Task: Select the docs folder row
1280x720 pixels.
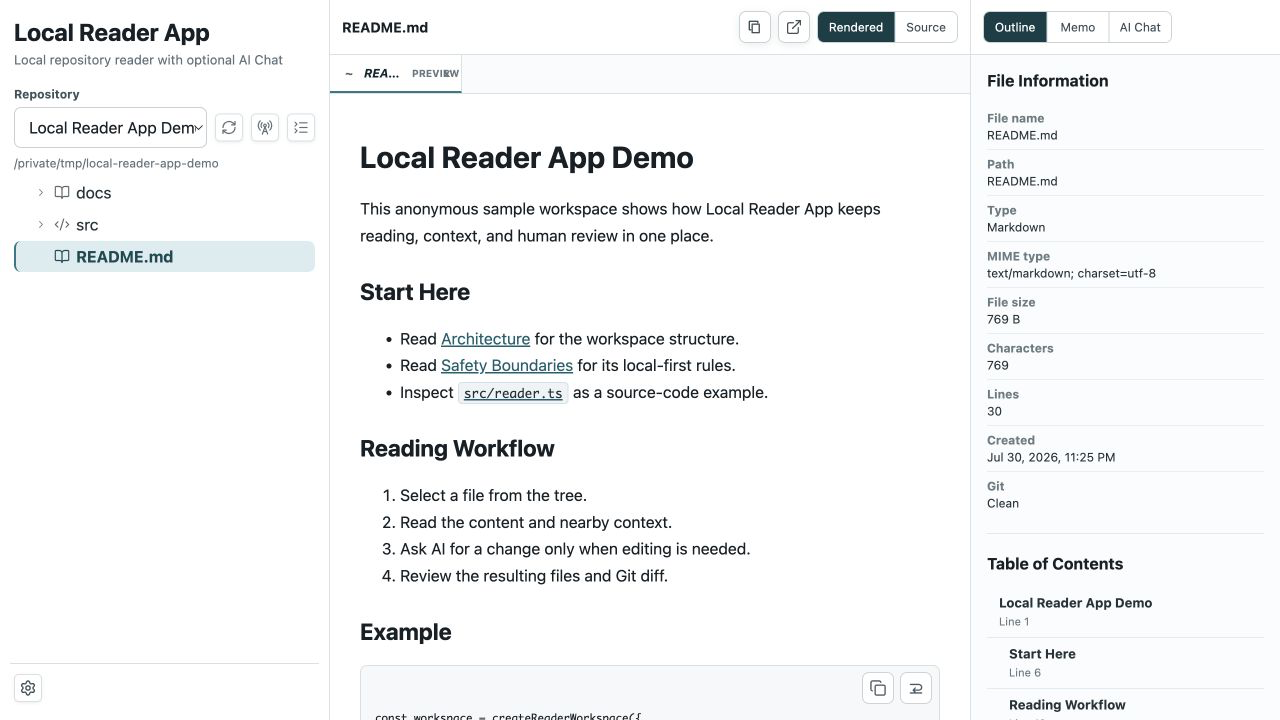Action: [x=165, y=192]
